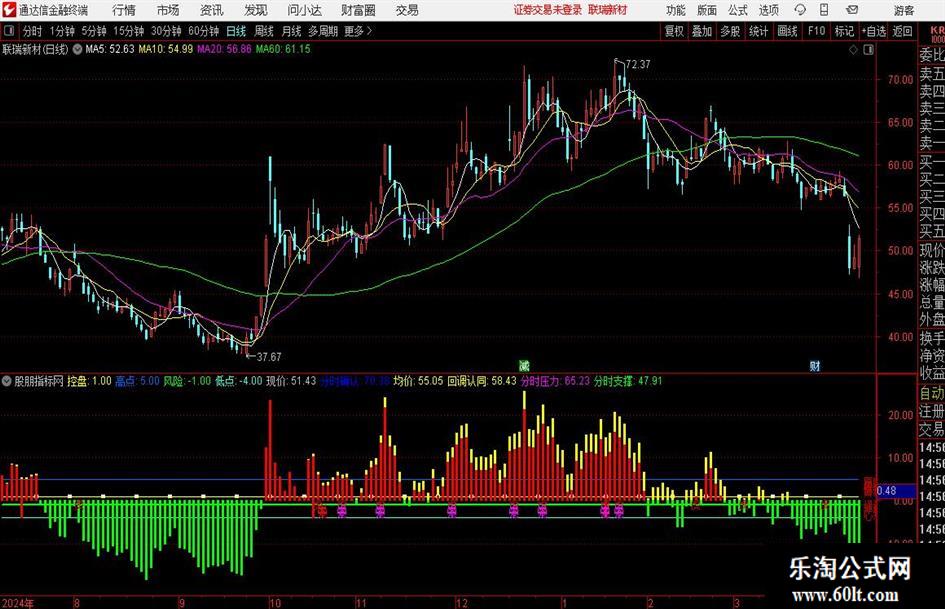Click the 游客 guest account
945x609 pixels.
(x=904, y=10)
